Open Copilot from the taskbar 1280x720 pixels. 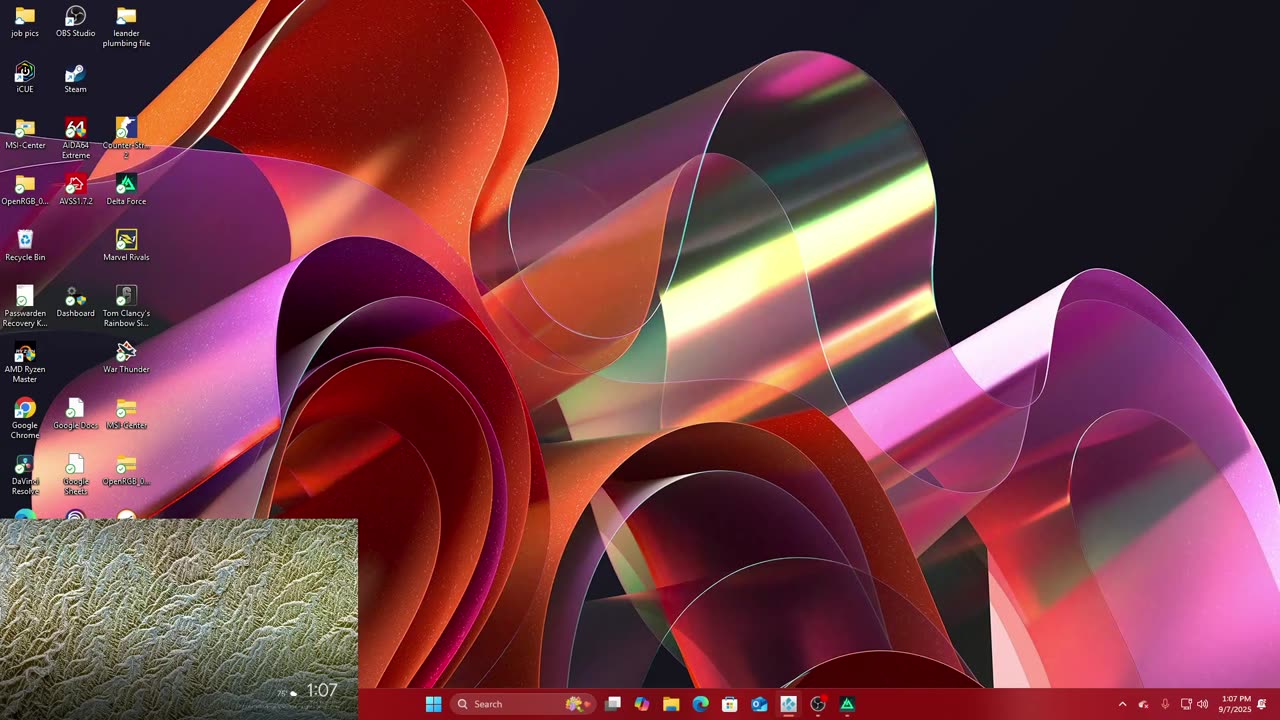pos(642,704)
